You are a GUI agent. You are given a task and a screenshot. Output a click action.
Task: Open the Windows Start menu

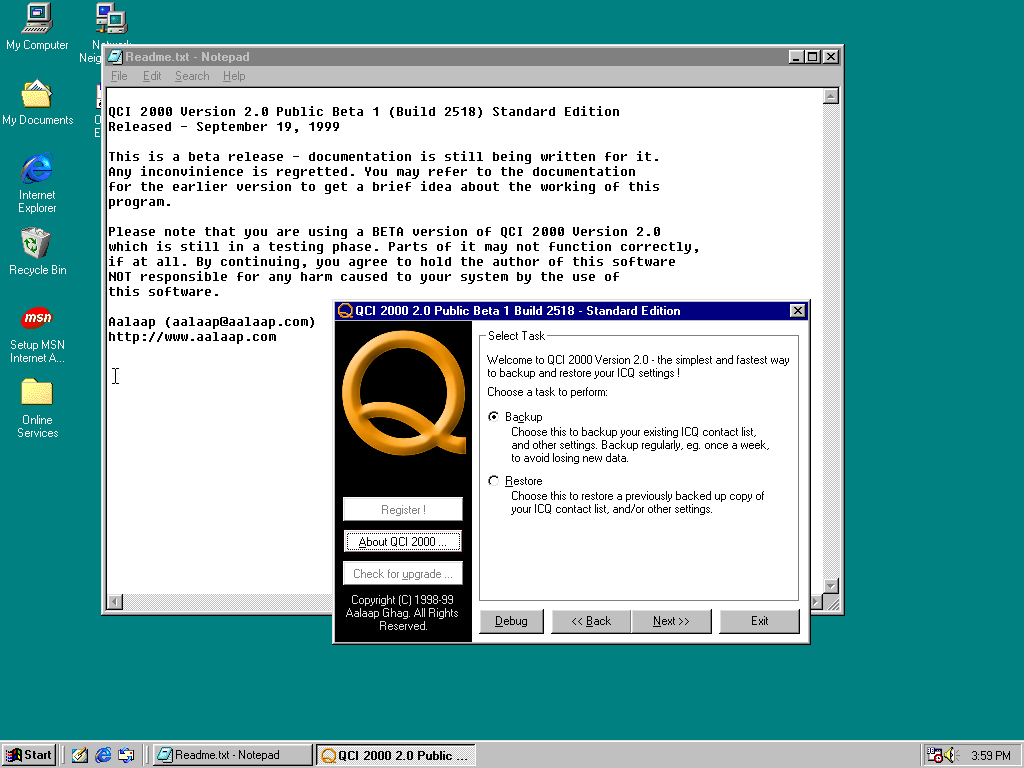point(29,755)
